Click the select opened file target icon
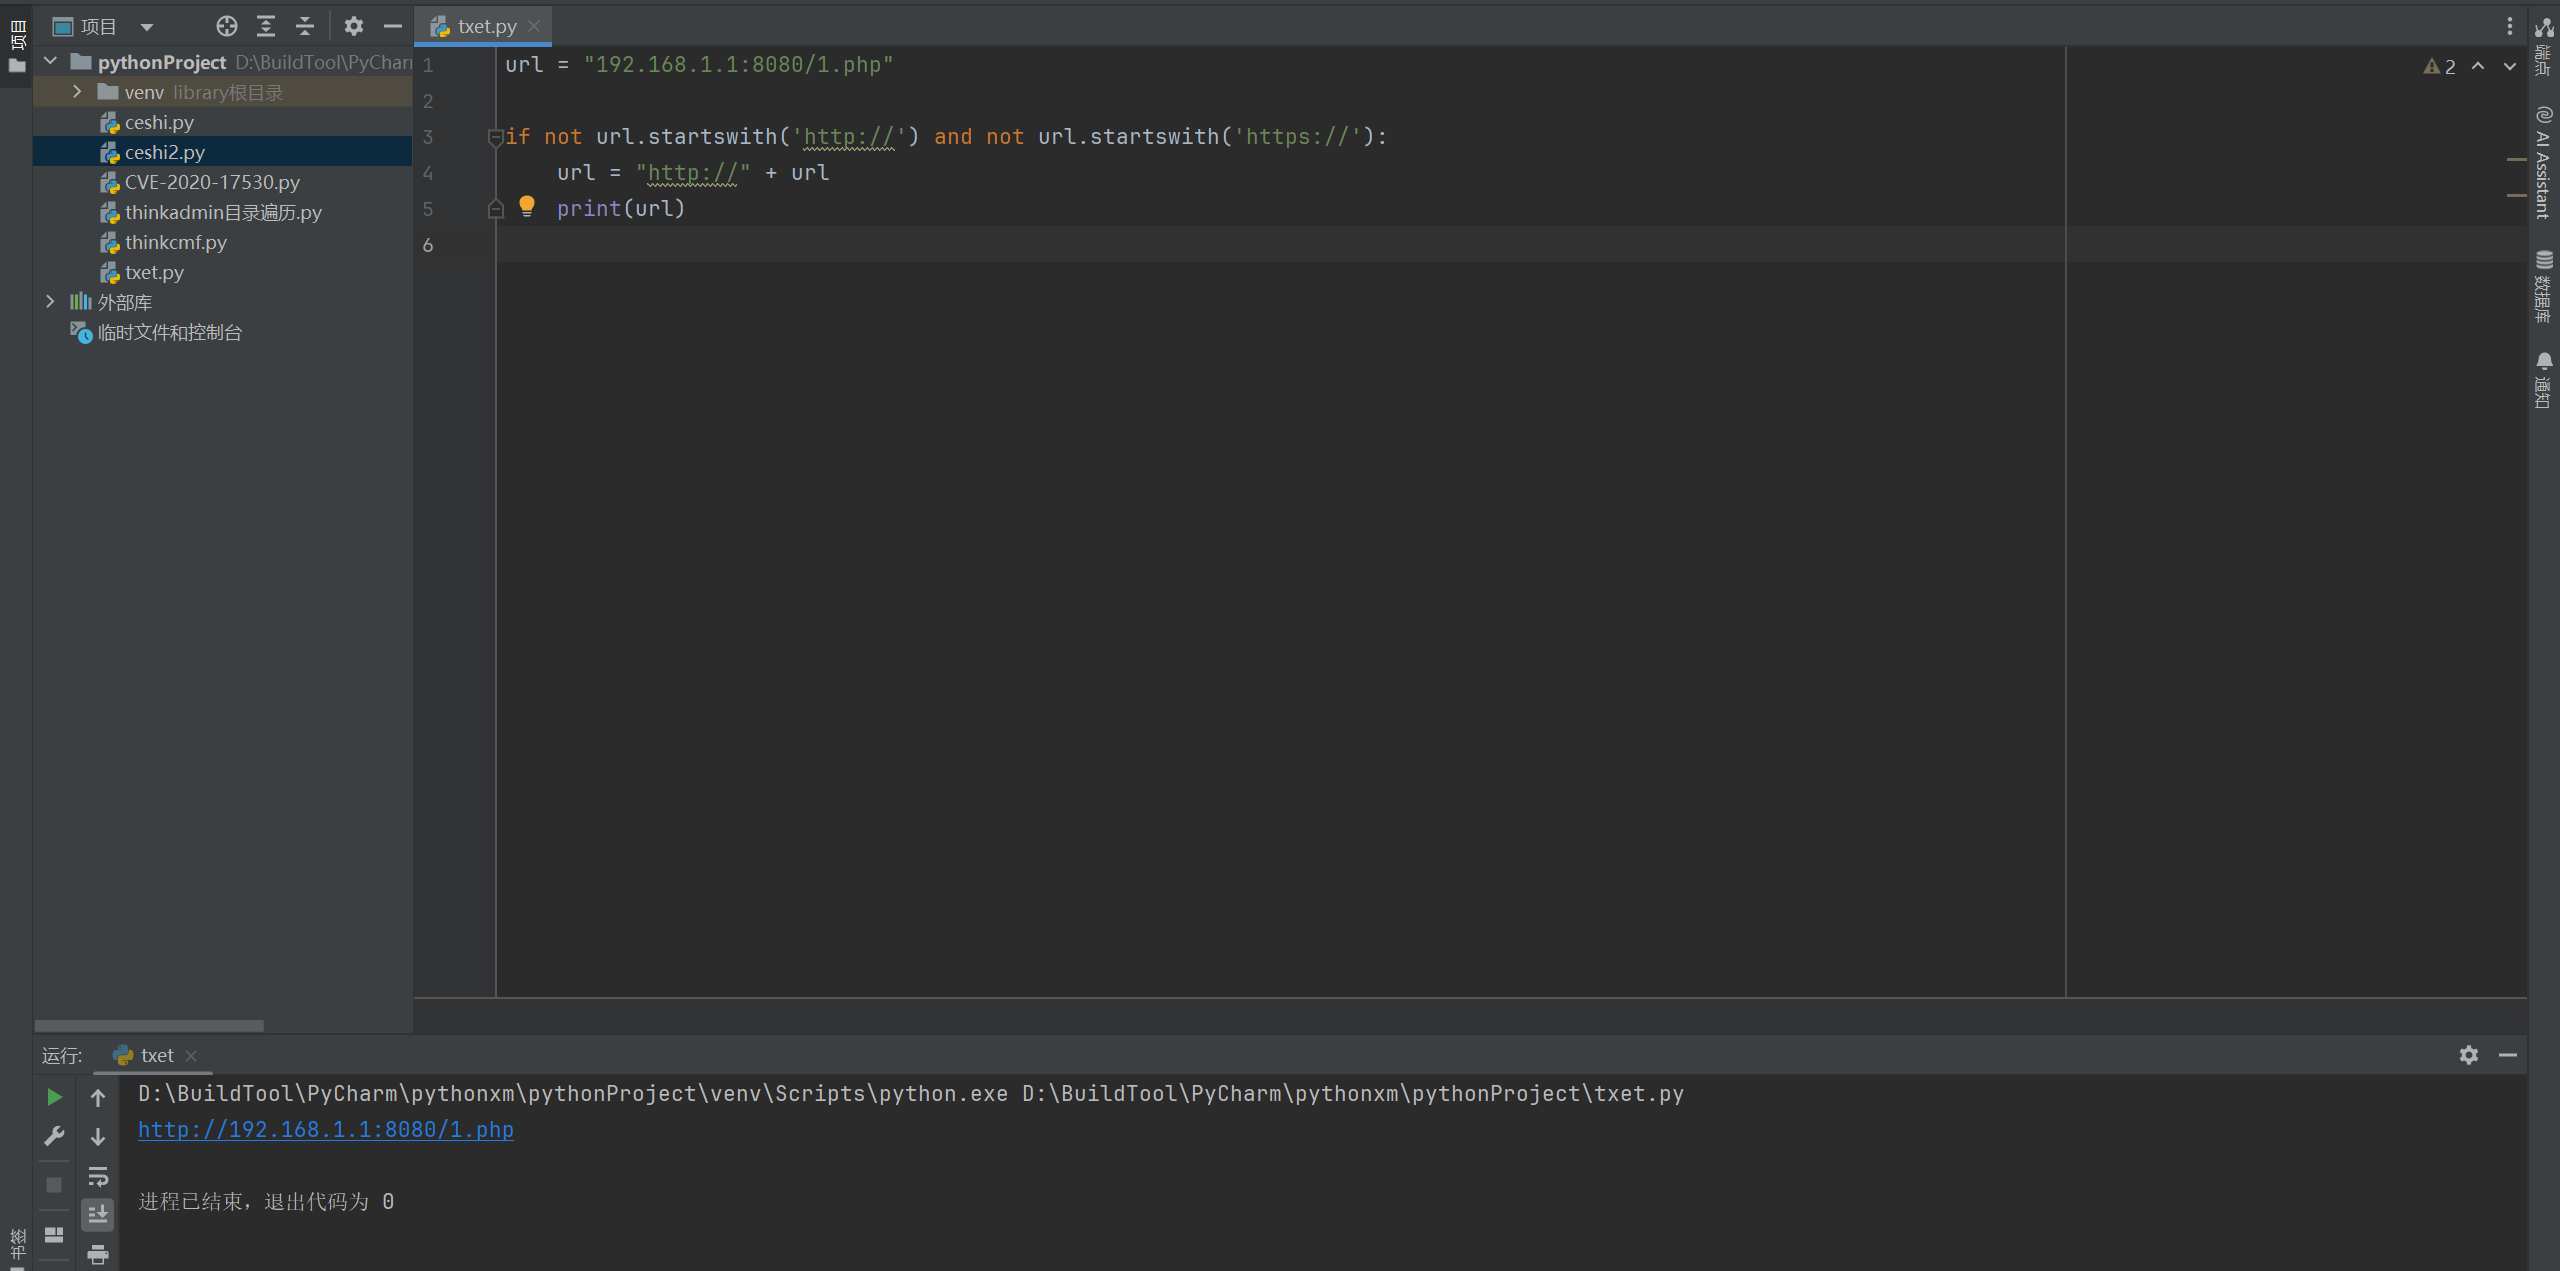 (227, 27)
